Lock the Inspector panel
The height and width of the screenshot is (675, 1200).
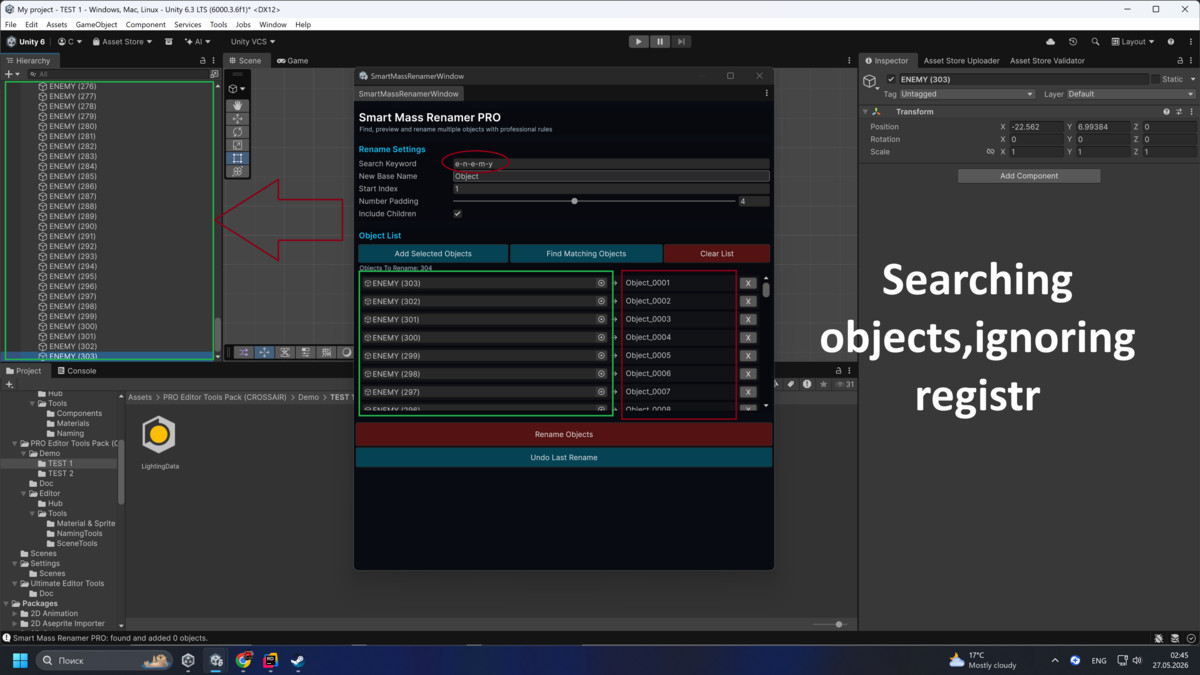pyautogui.click(x=1179, y=61)
